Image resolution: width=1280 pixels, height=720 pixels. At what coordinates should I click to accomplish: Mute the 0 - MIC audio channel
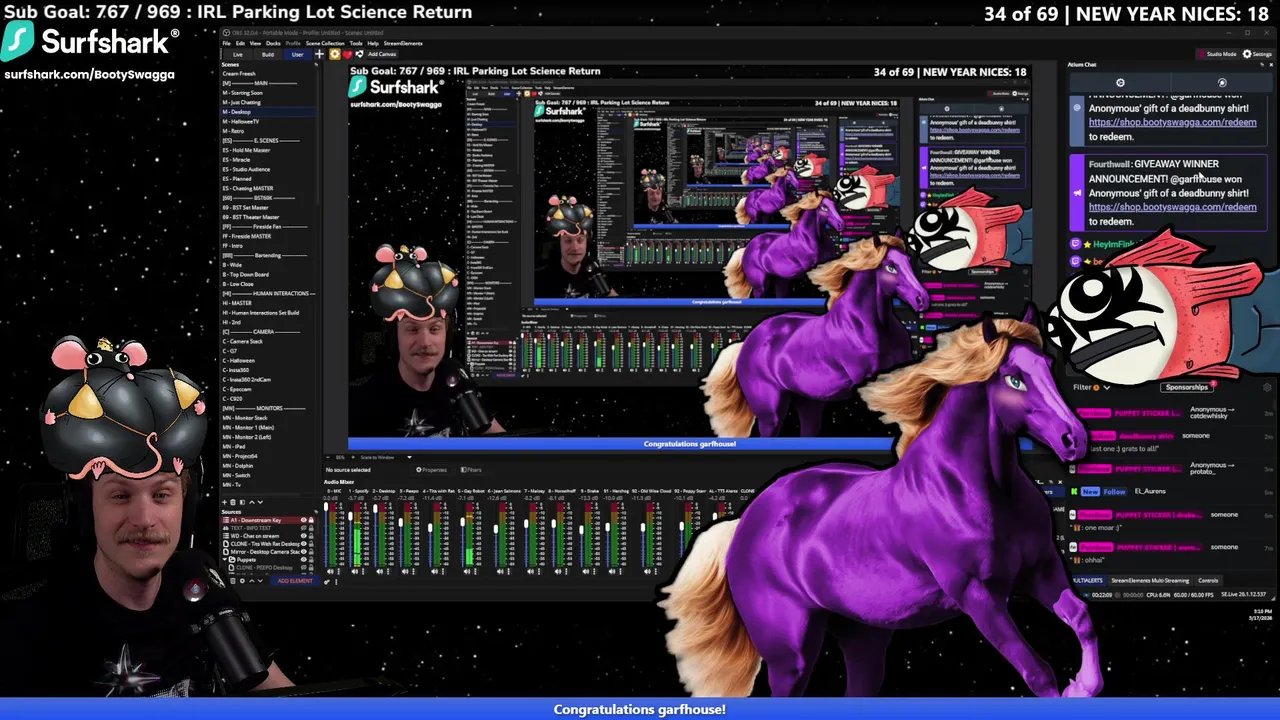[330, 572]
